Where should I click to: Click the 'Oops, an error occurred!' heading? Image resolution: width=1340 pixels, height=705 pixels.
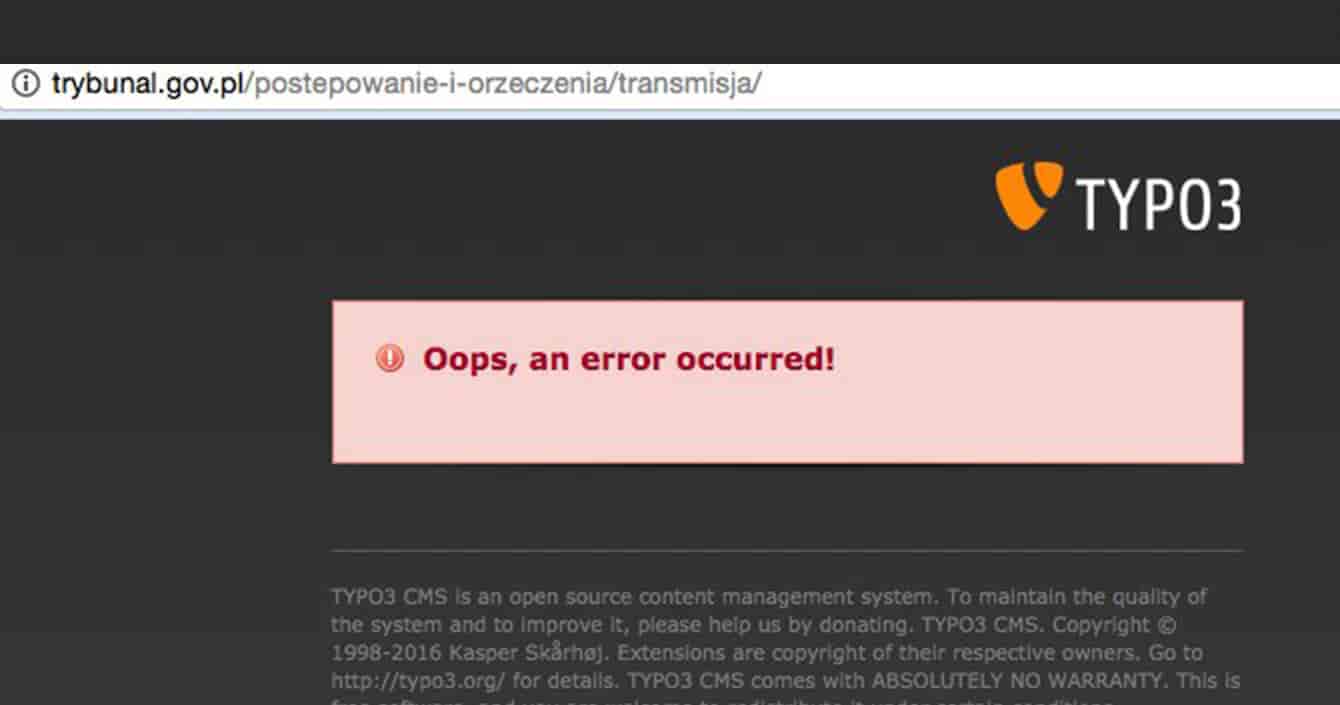(x=628, y=358)
